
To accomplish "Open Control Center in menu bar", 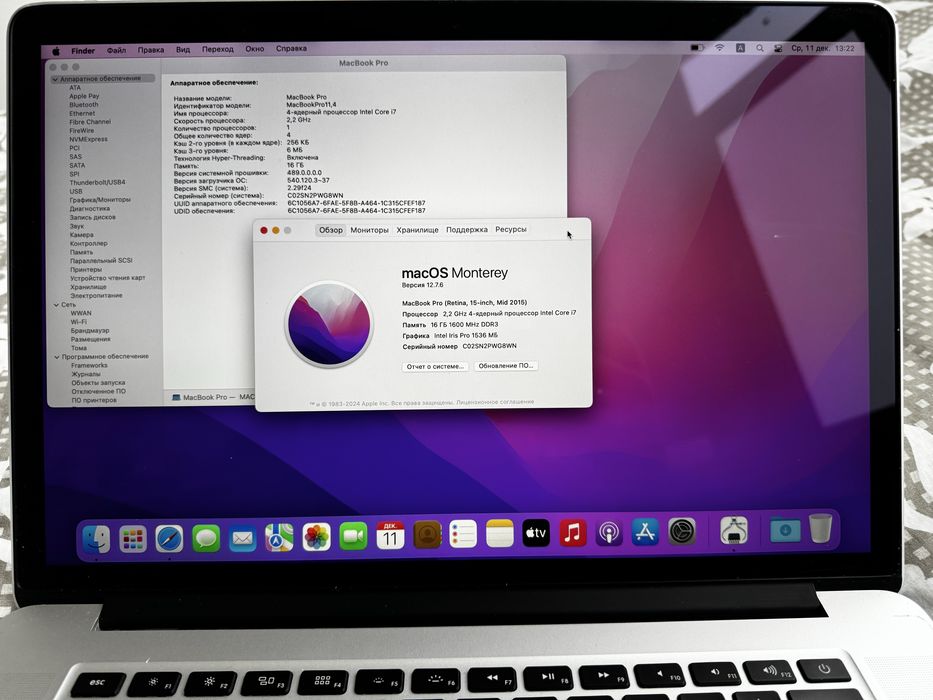I will coord(778,48).
